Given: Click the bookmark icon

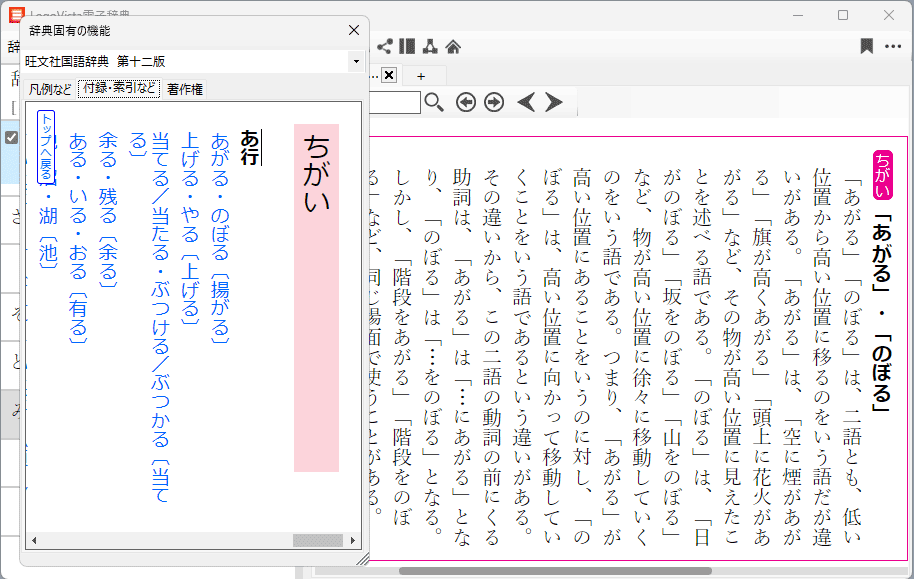Looking at the screenshot, I should click(x=866, y=46).
